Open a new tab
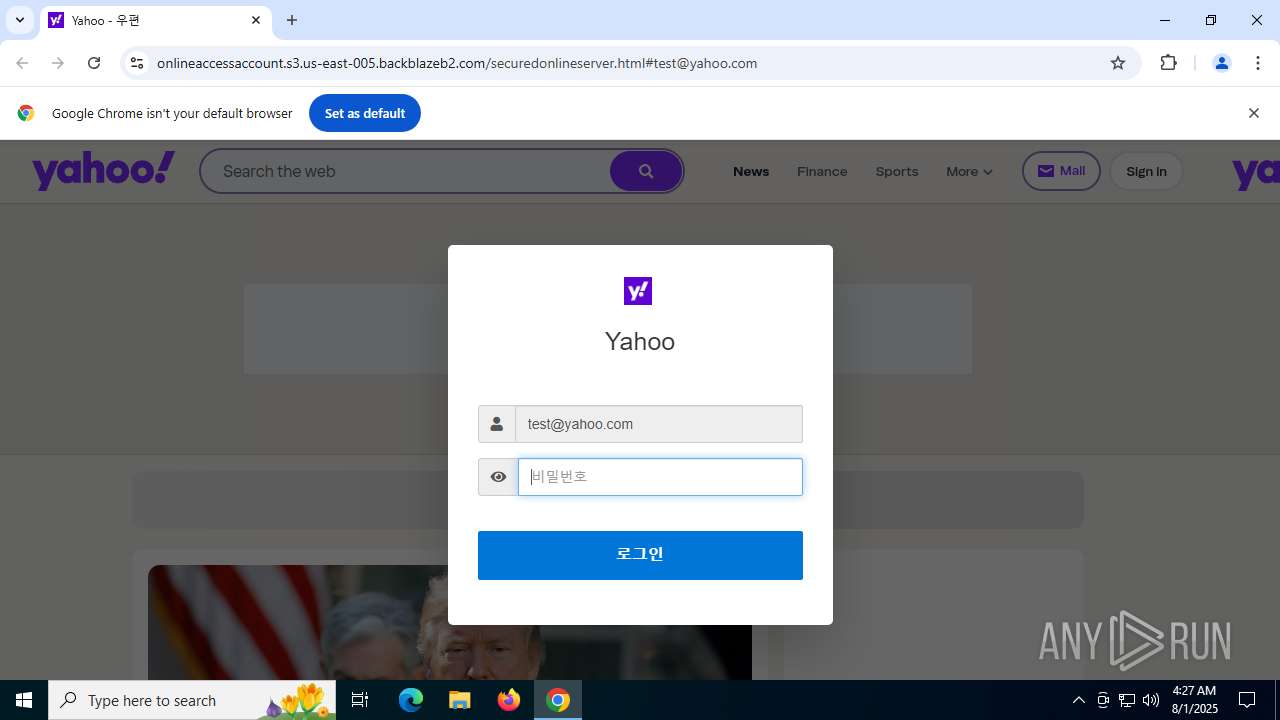Image resolution: width=1280 pixels, height=720 pixels. (x=292, y=20)
